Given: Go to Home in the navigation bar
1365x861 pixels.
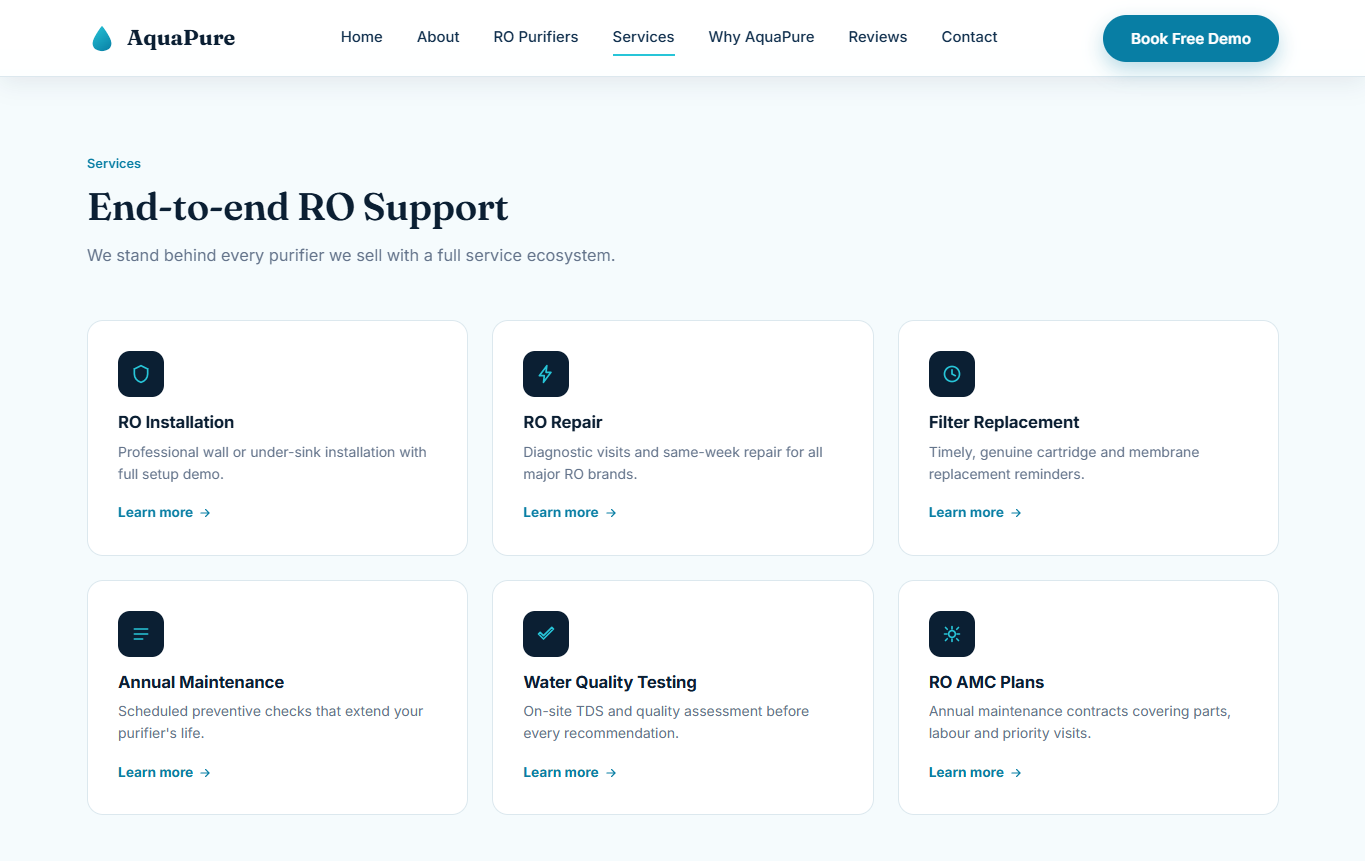Looking at the screenshot, I should [x=362, y=37].
